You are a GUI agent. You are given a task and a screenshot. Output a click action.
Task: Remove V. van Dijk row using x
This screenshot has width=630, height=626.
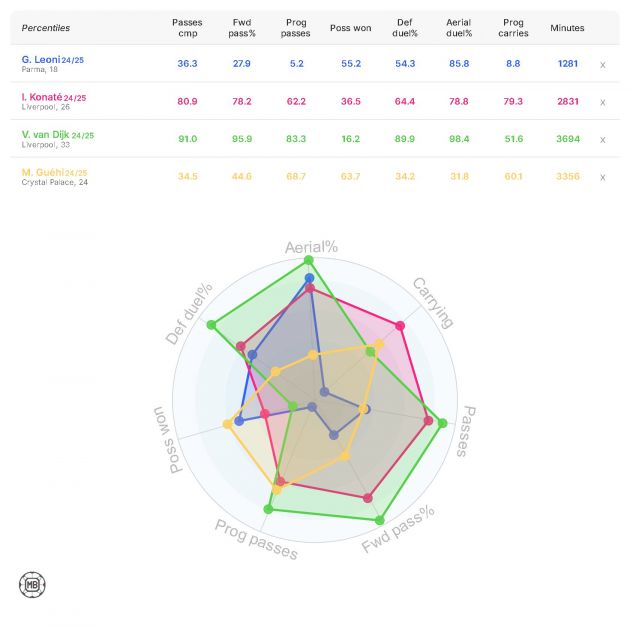pos(602,140)
